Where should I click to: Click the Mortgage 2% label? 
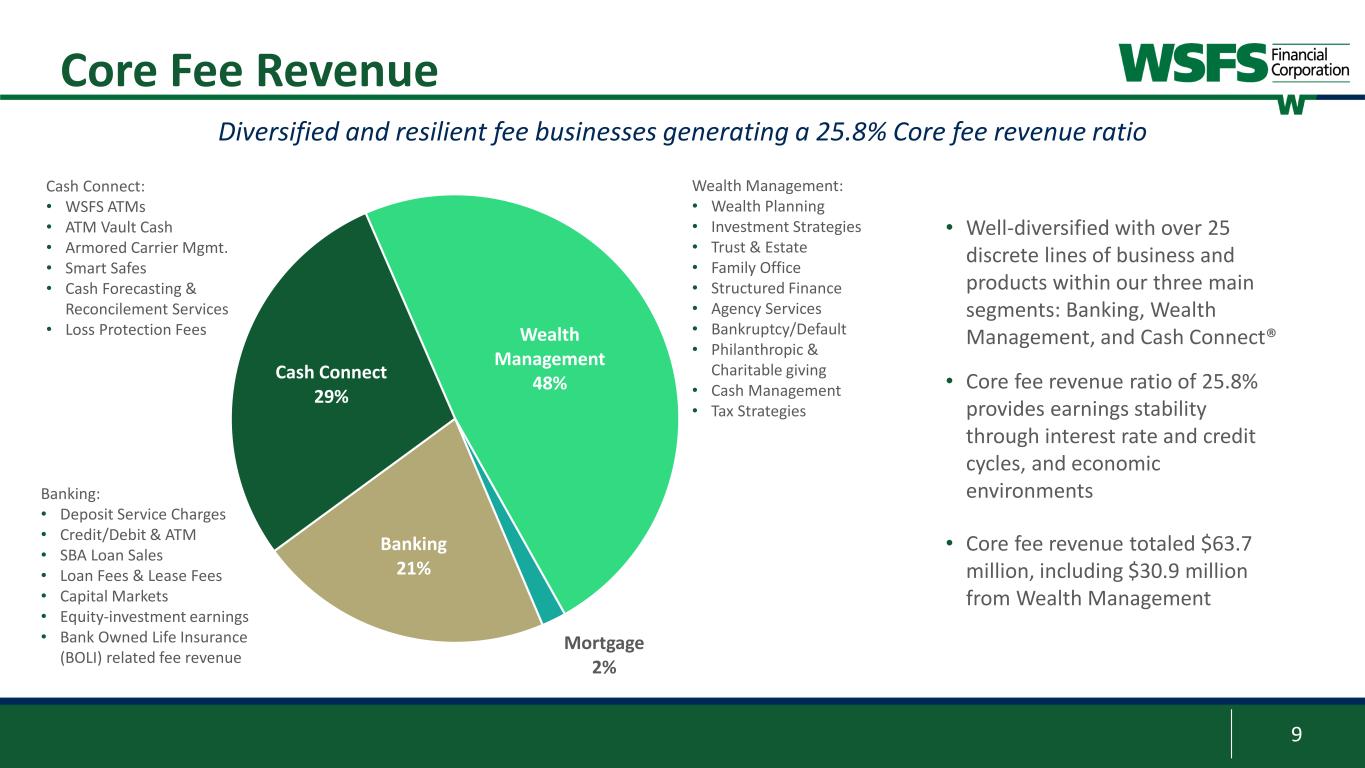[x=603, y=654]
